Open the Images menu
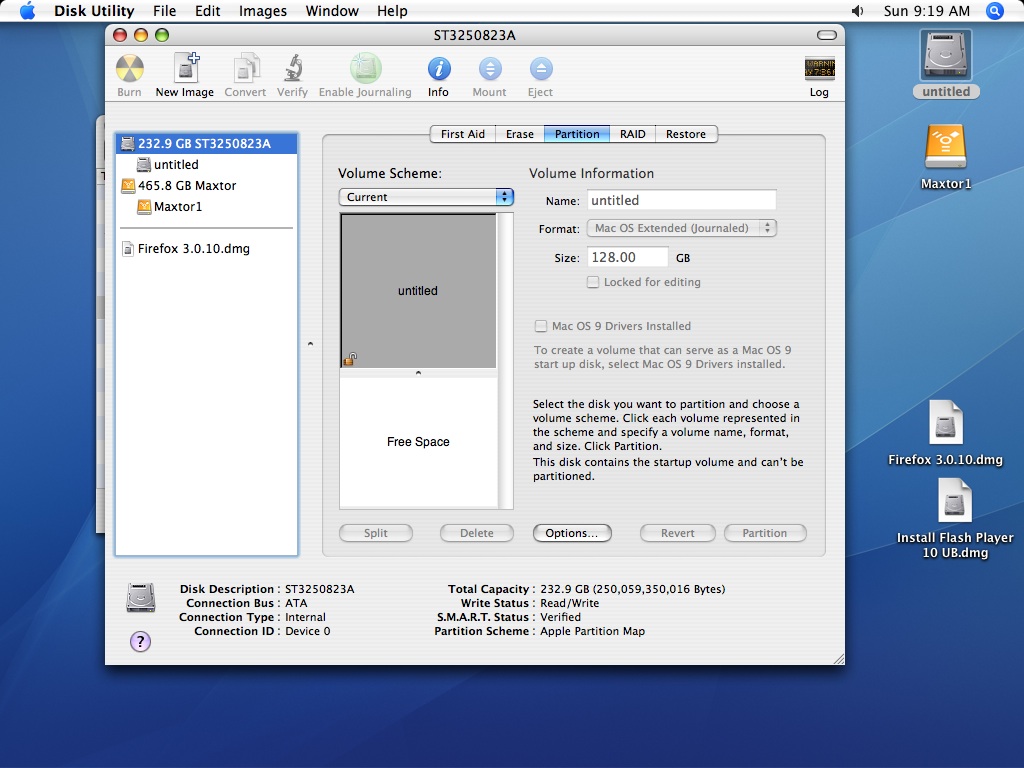The width and height of the screenshot is (1024, 768). coord(263,11)
